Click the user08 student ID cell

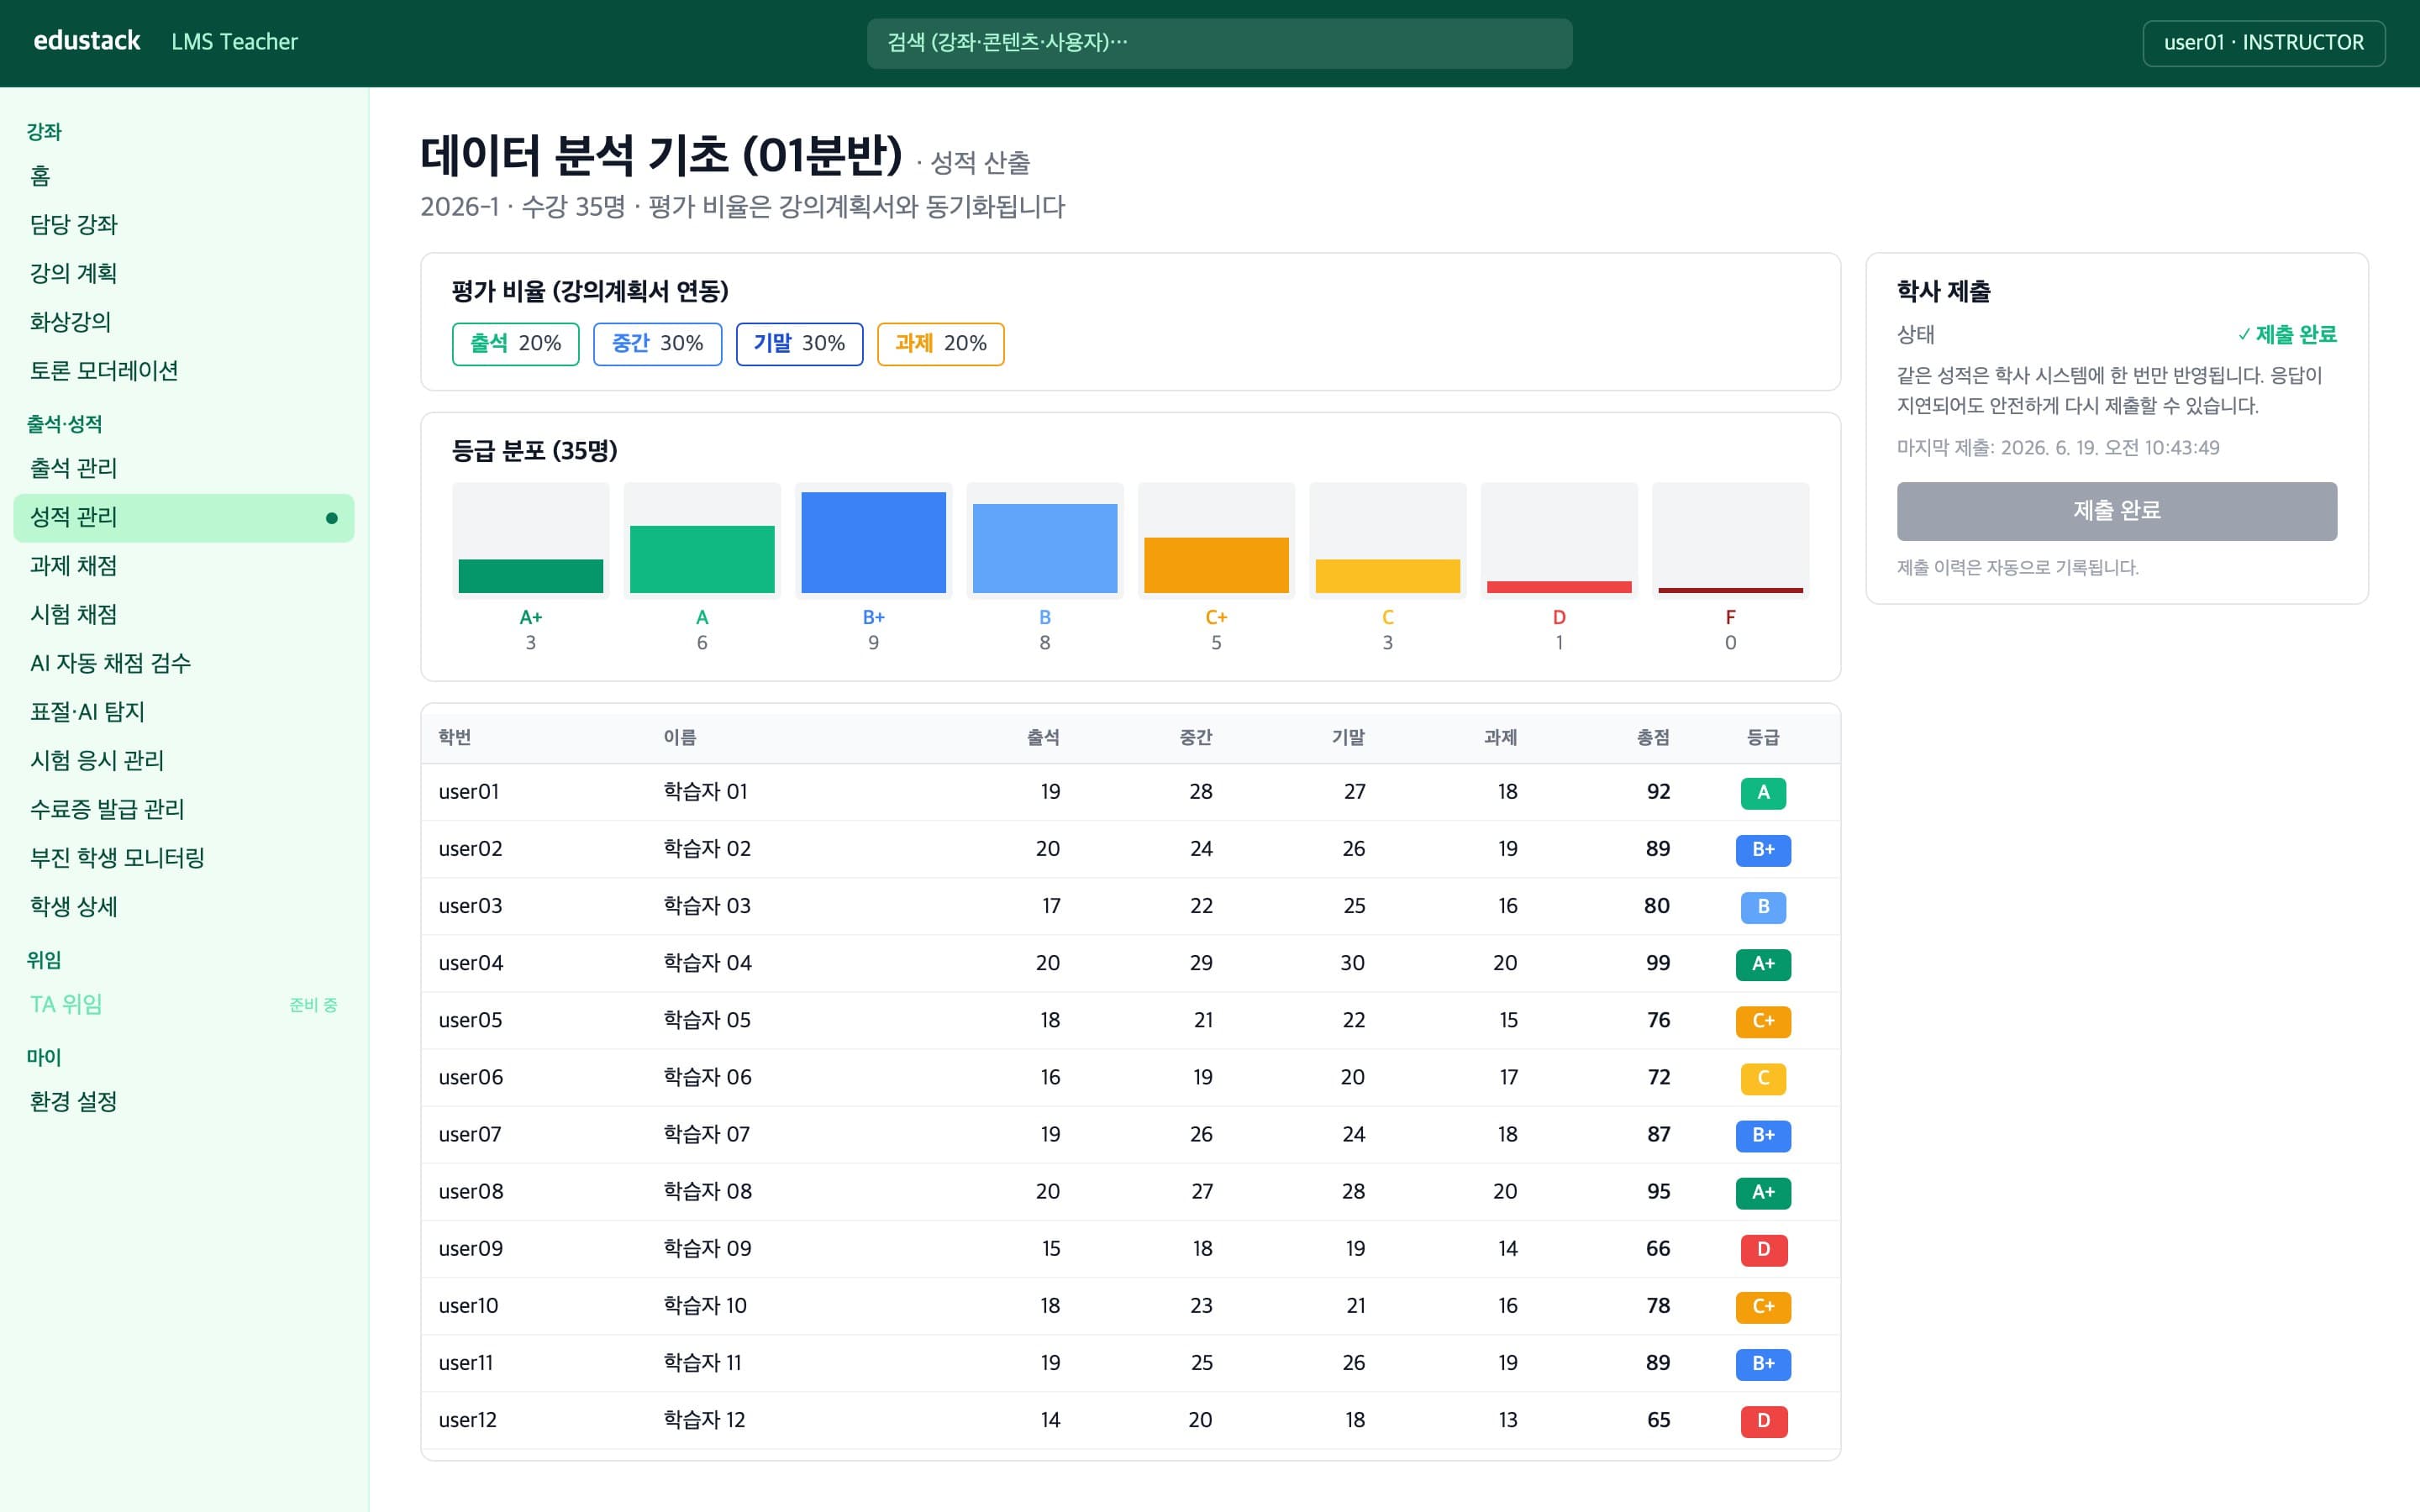[471, 1192]
